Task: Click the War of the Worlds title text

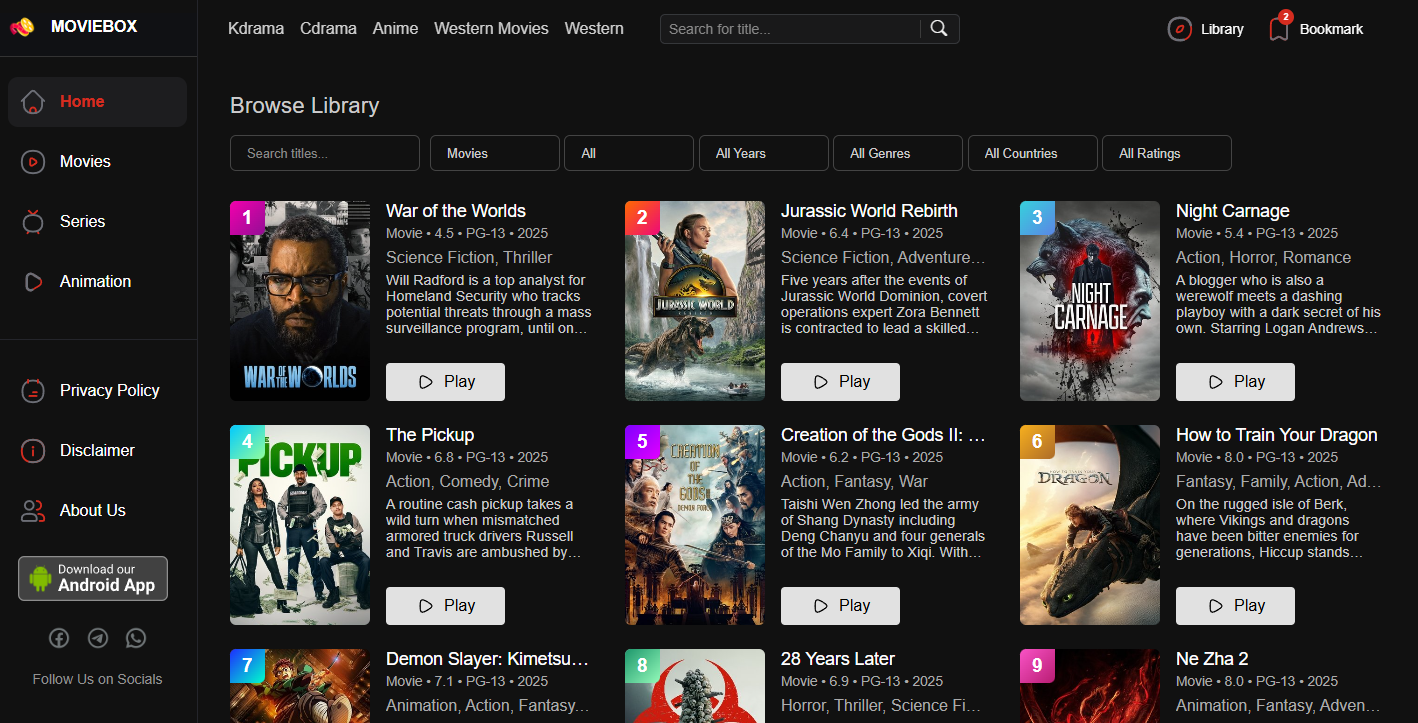Action: 456,211
